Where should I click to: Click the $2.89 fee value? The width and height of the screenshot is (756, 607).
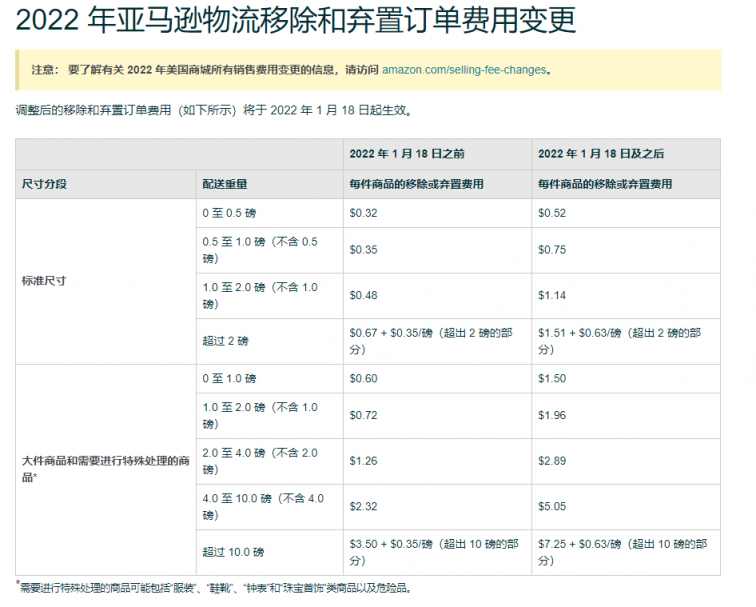(x=552, y=461)
